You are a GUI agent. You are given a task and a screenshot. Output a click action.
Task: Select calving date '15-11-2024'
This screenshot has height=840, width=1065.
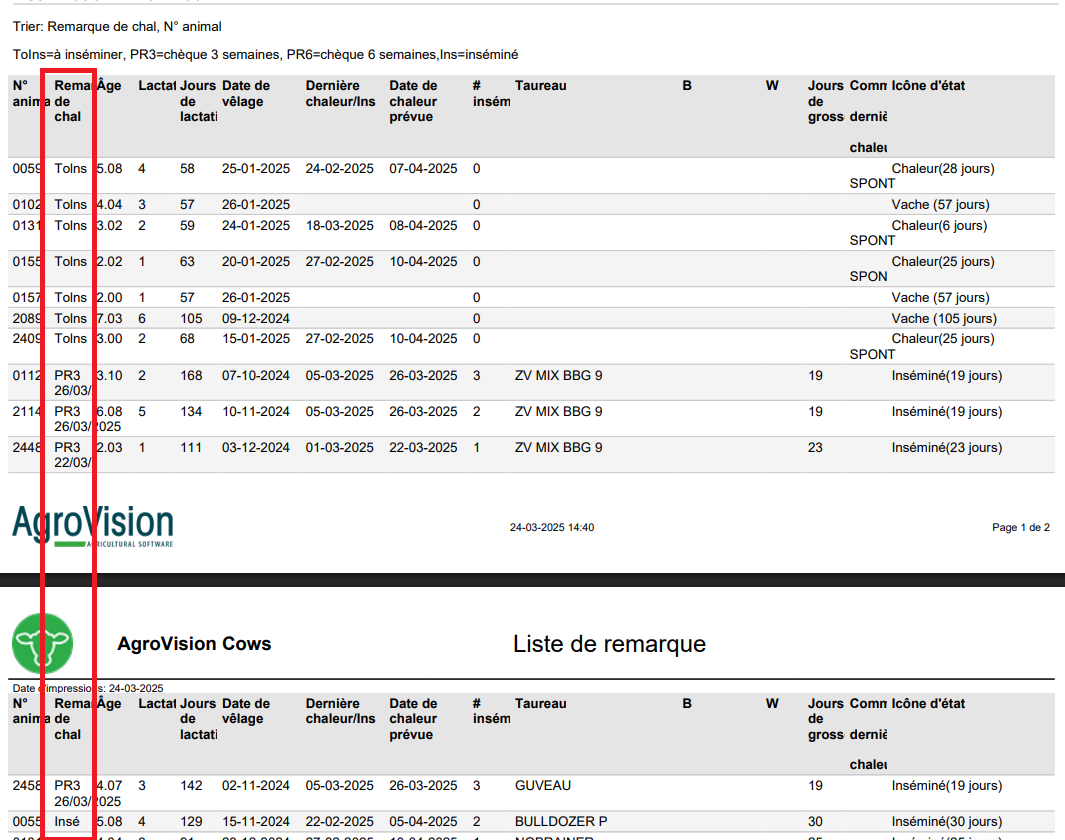[255, 822]
